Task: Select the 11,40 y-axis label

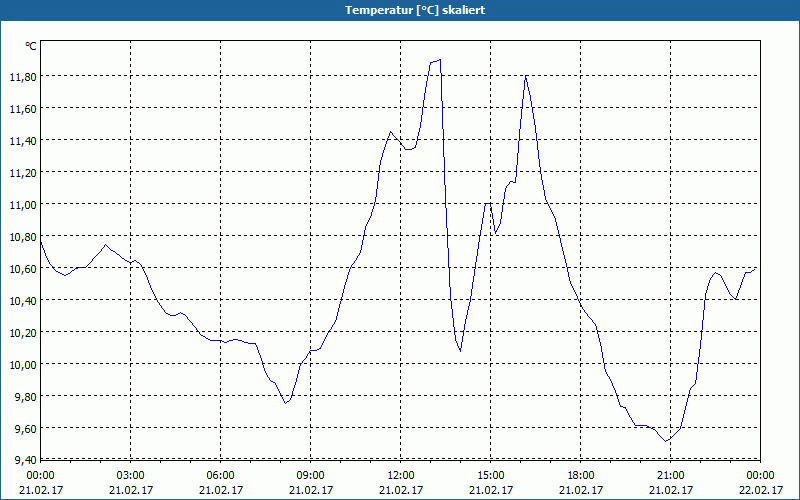Action: click(23, 141)
